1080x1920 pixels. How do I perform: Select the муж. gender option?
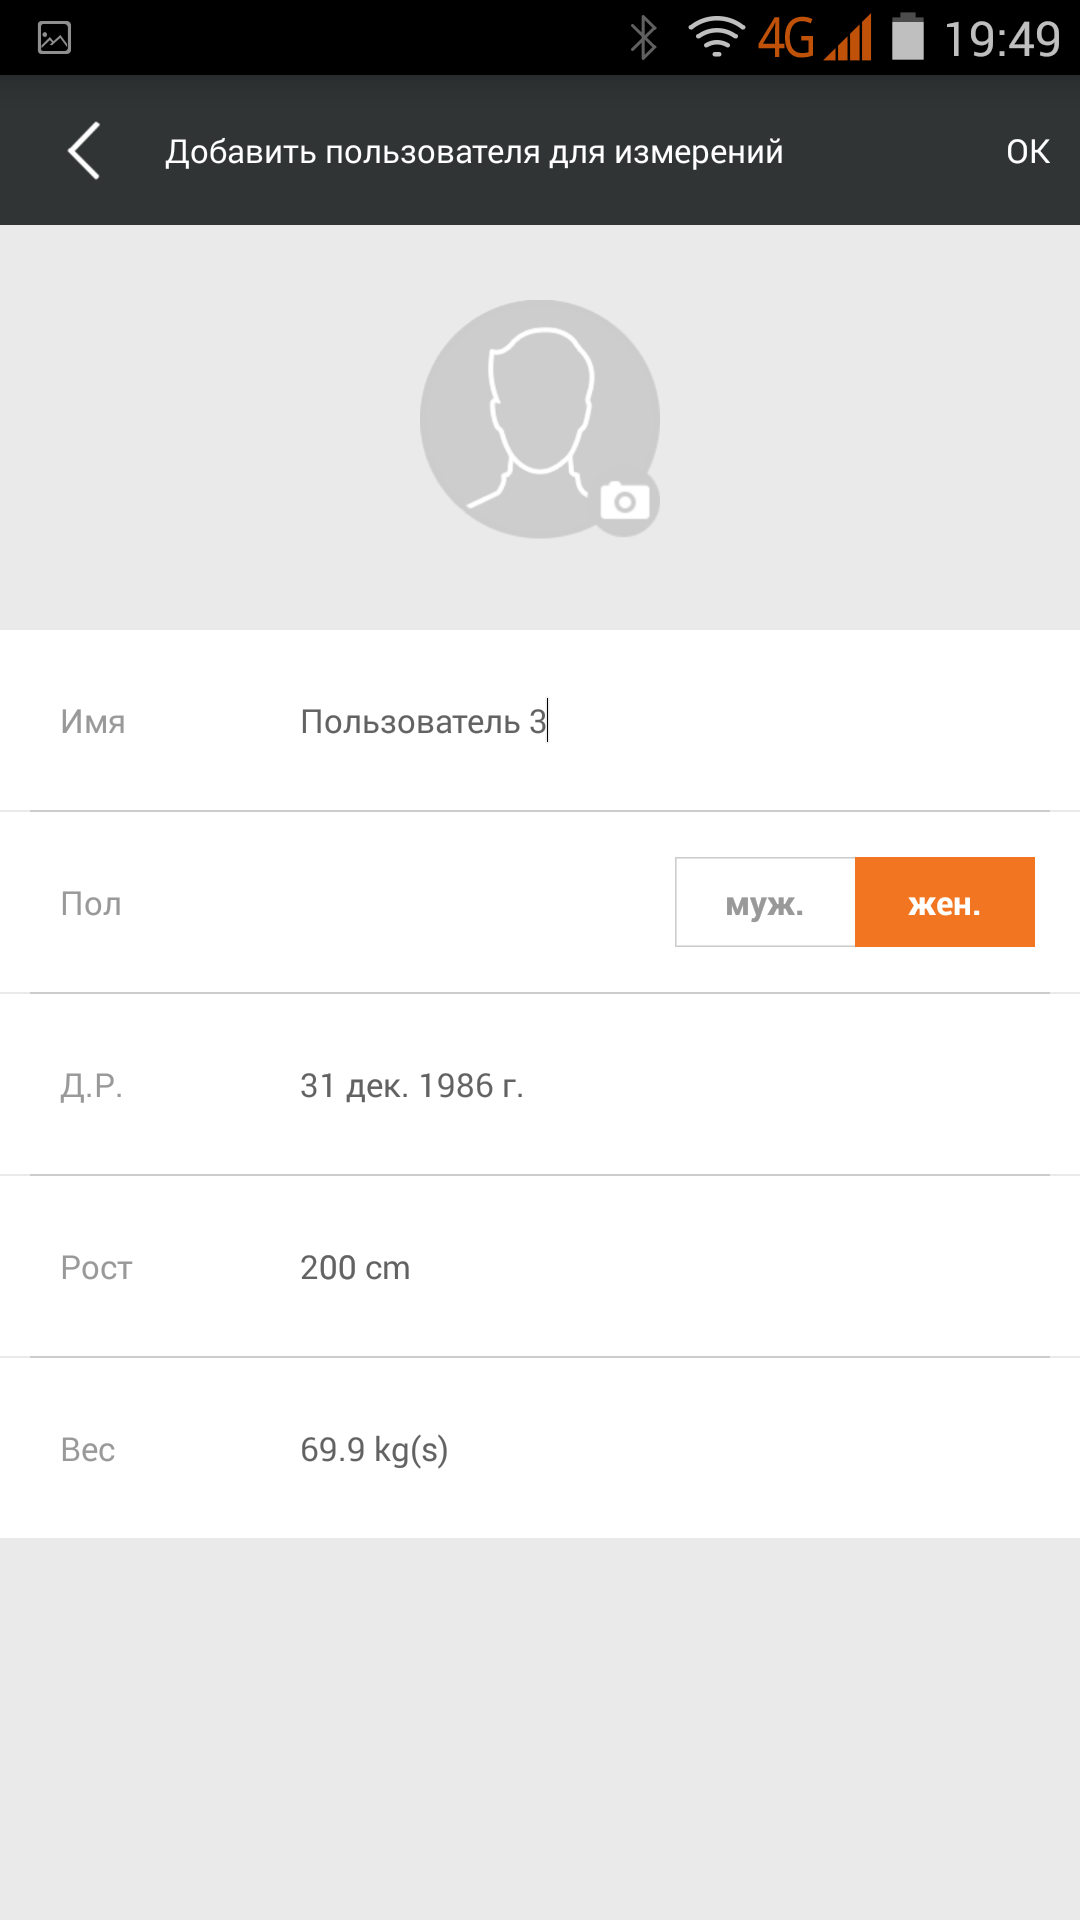[765, 902]
